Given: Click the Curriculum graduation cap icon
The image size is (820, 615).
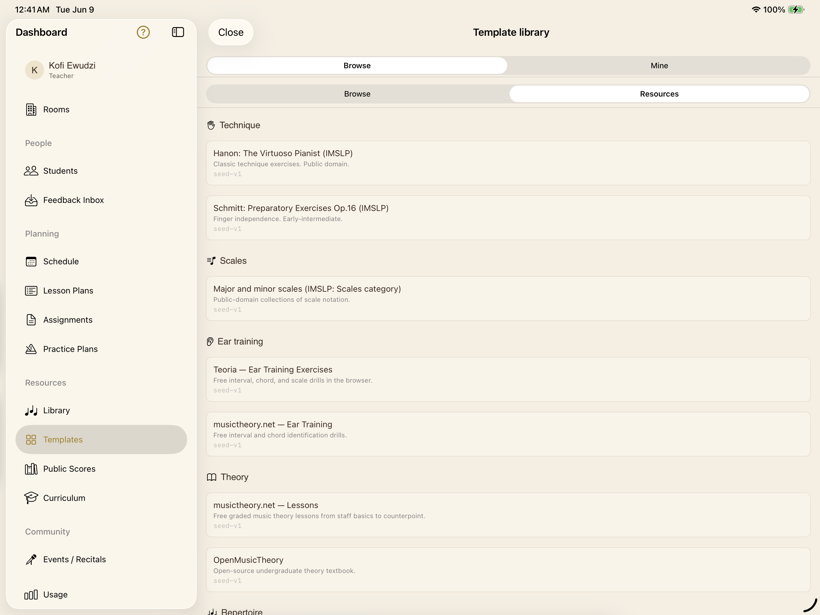Looking at the screenshot, I should pyautogui.click(x=31, y=498).
